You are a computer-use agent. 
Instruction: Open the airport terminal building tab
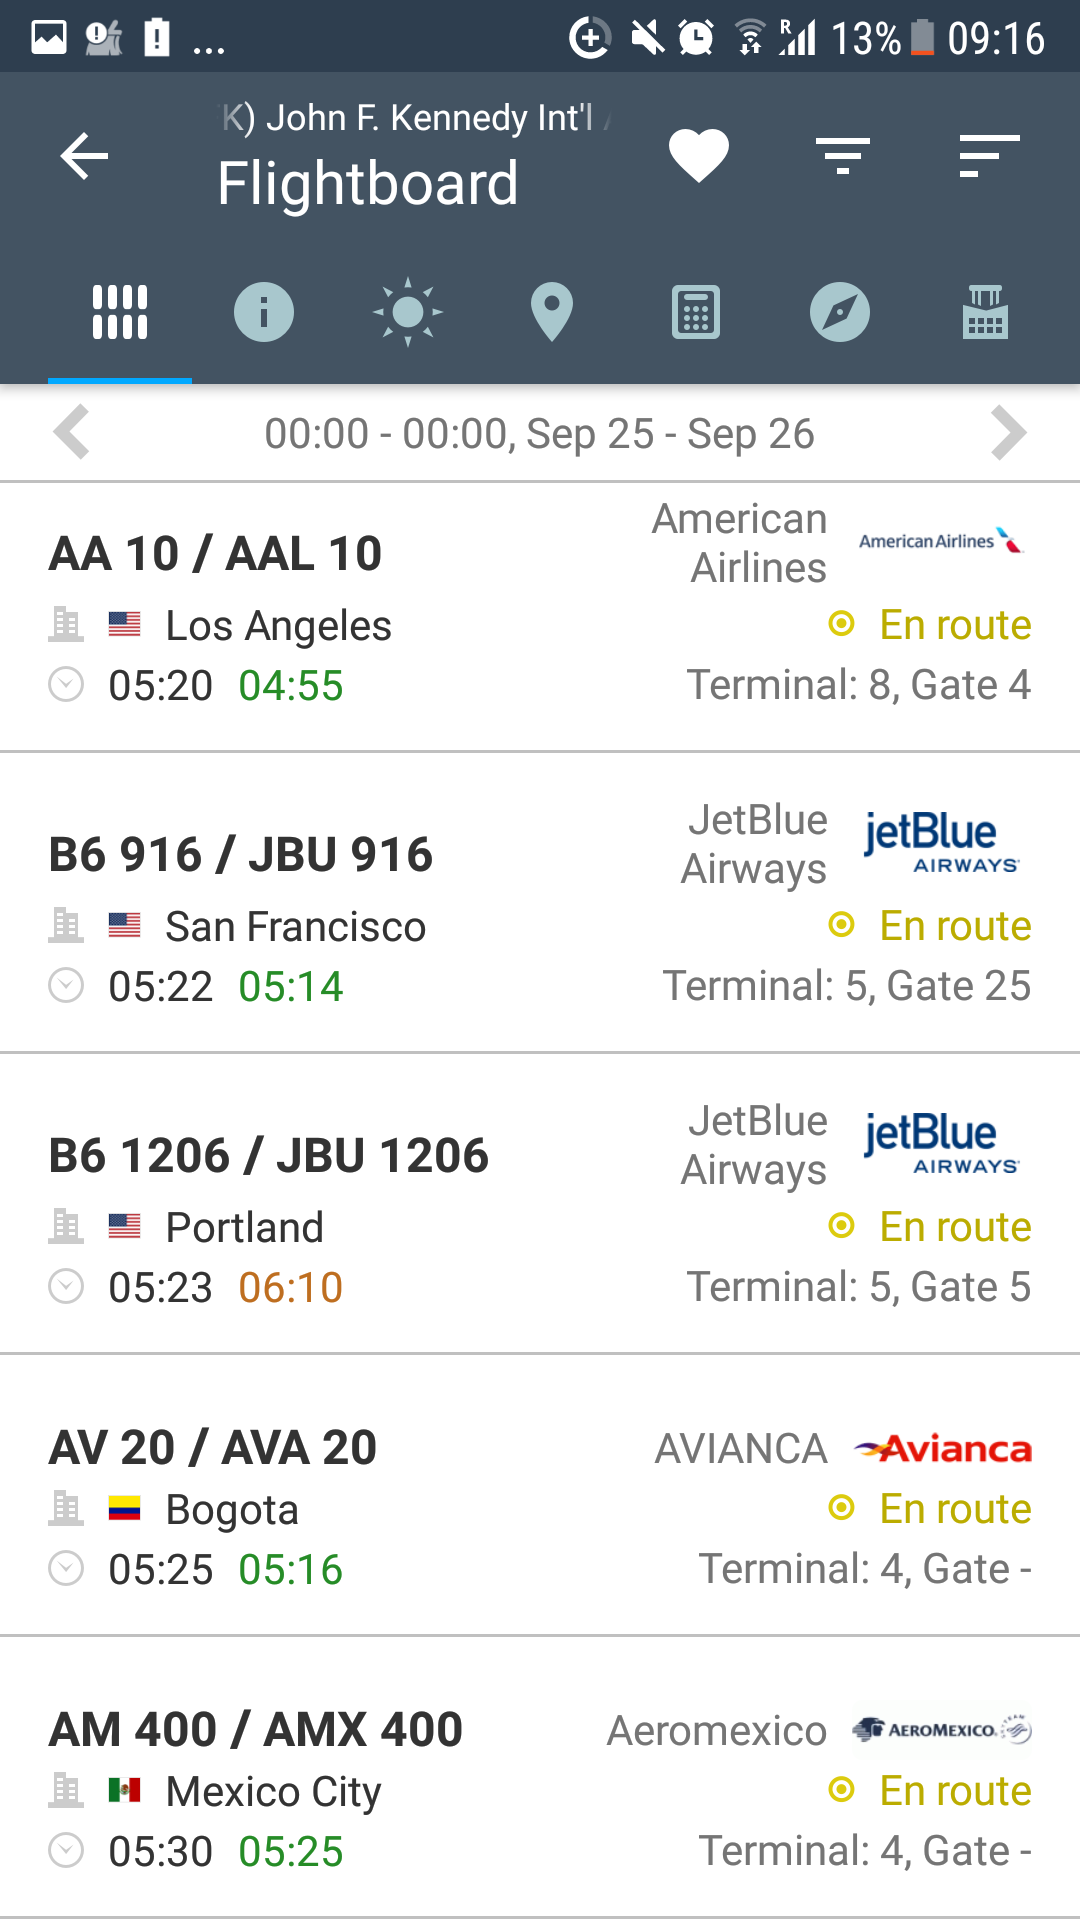coord(985,312)
